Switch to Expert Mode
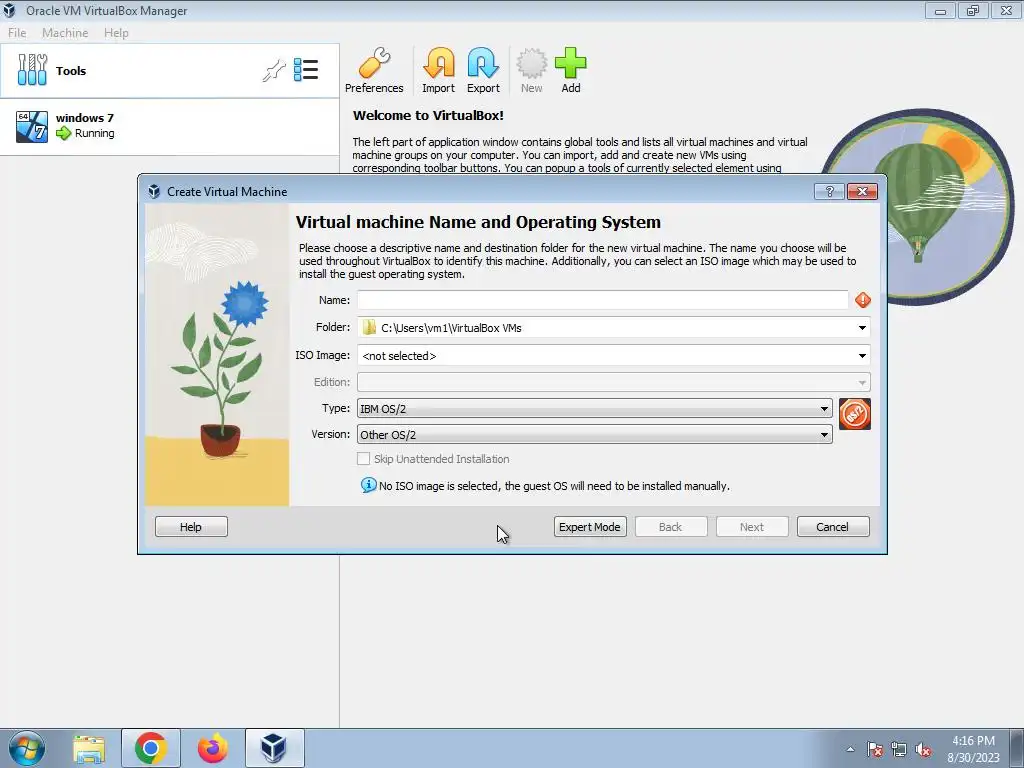Viewport: 1024px width, 768px height. [590, 527]
